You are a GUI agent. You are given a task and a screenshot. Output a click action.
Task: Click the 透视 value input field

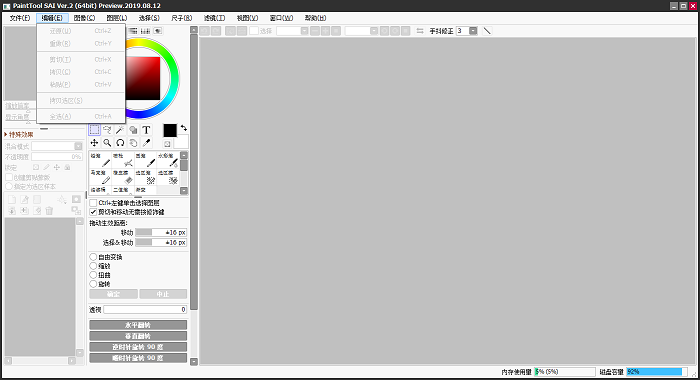point(145,309)
